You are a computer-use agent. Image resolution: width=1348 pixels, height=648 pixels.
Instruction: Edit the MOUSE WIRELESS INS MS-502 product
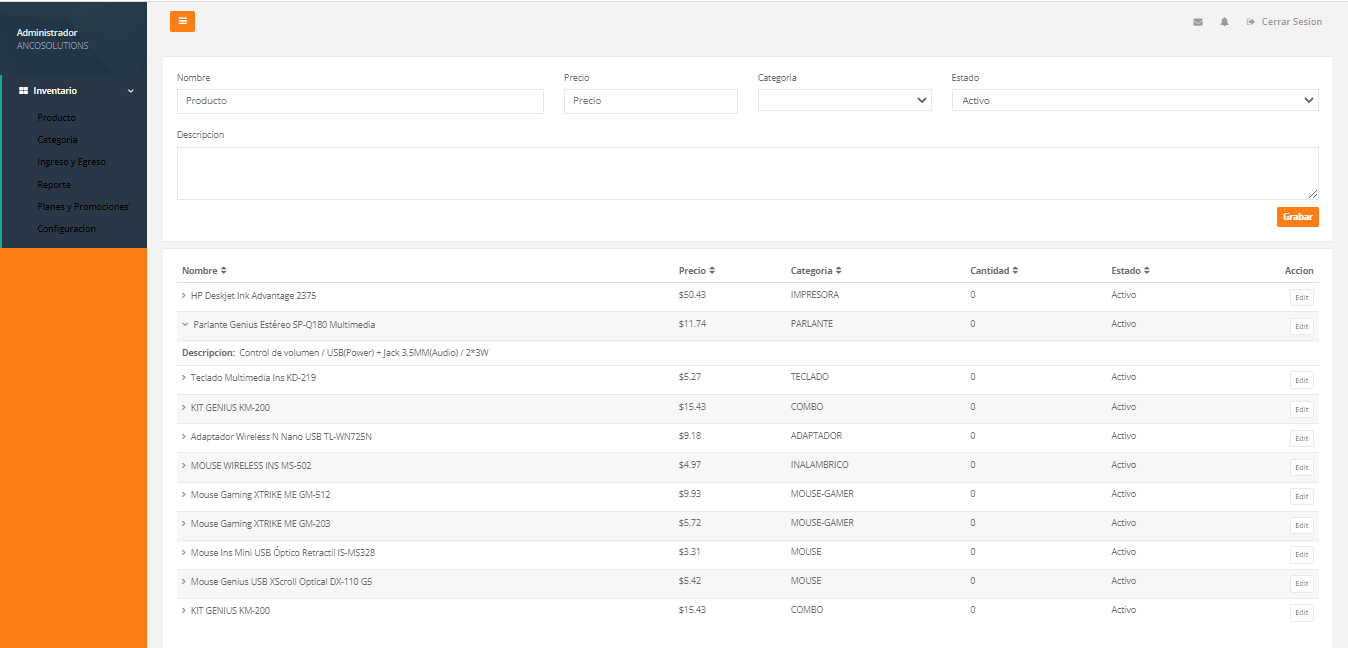(1301, 467)
